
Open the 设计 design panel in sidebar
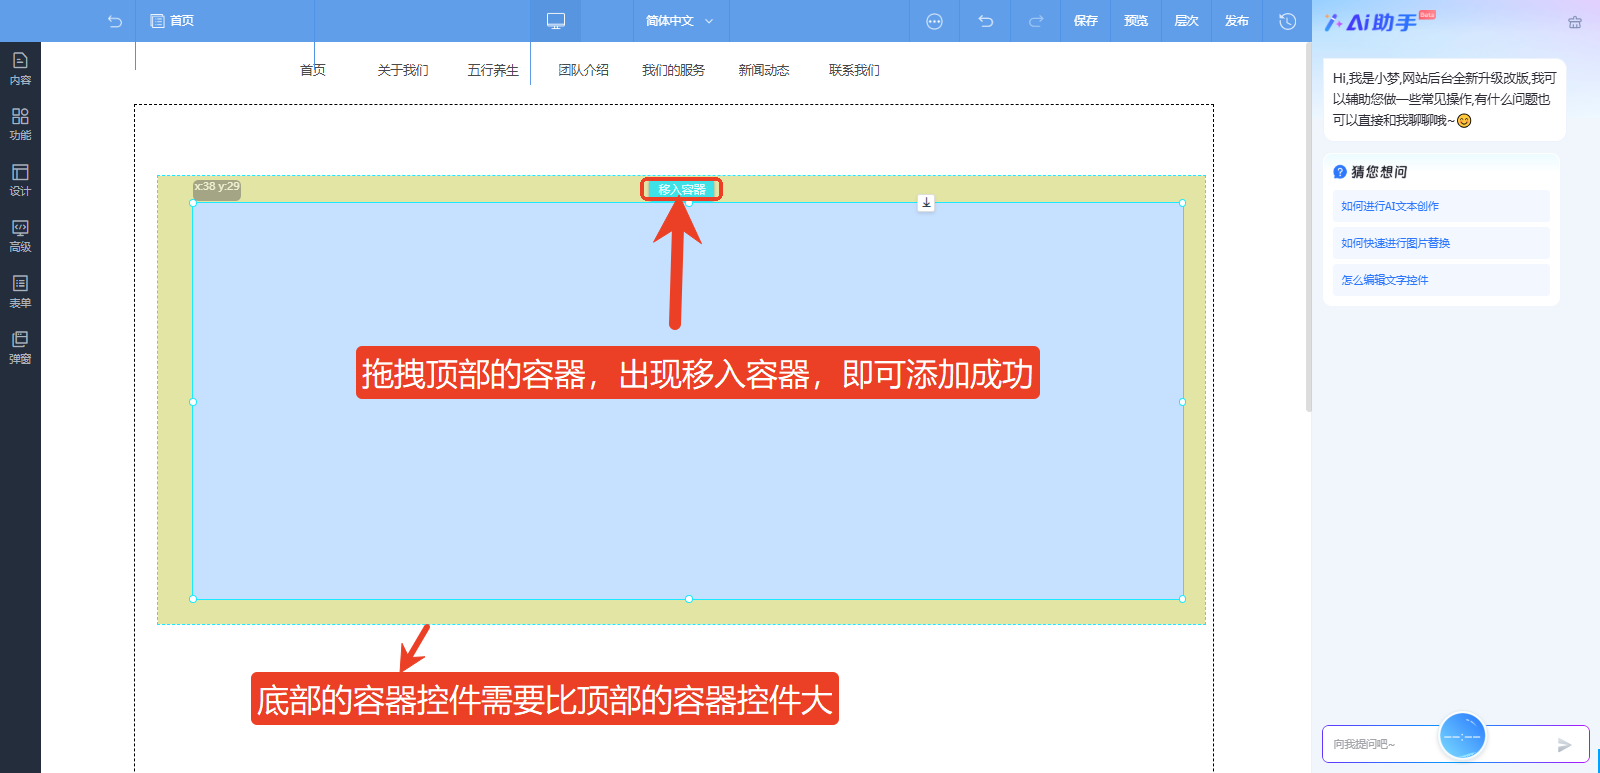pyautogui.click(x=20, y=181)
